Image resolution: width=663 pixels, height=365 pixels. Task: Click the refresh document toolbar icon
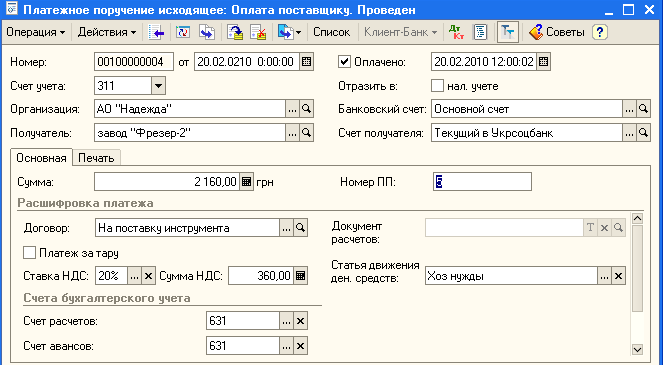pos(183,32)
